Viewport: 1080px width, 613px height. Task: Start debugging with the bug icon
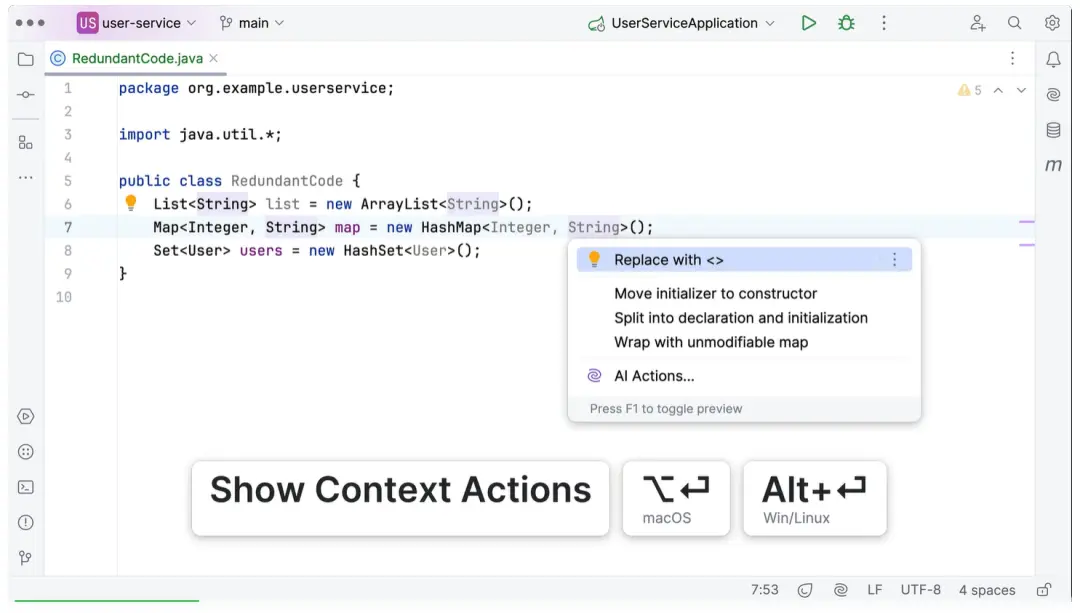(846, 23)
